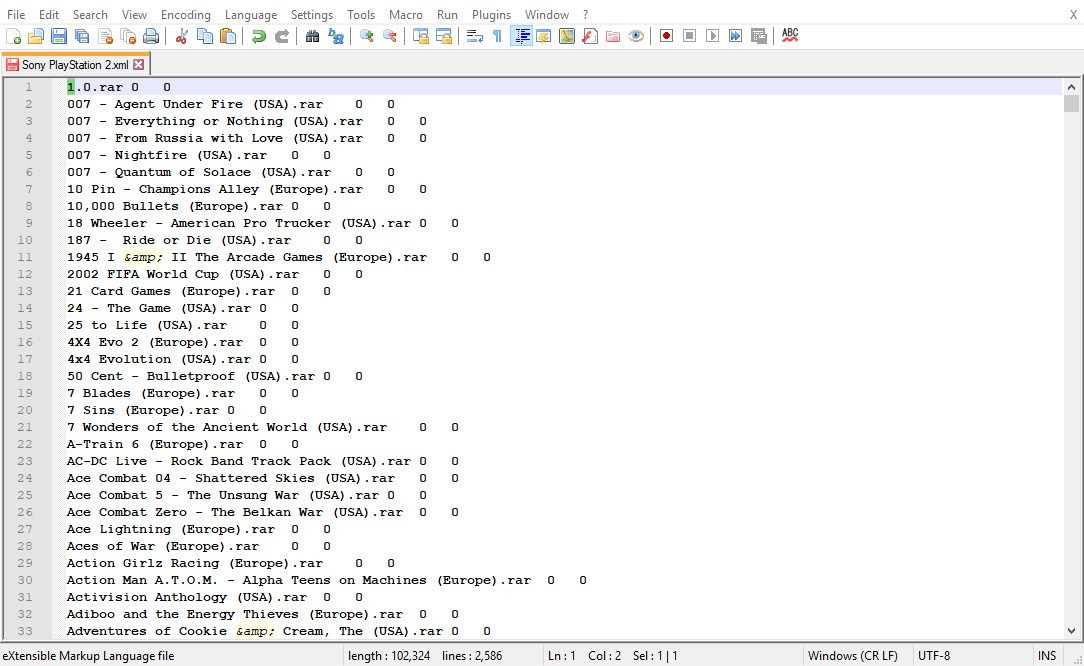Screen dimensions: 1084x666
Task: Open the Settings menu
Action: 311,15
